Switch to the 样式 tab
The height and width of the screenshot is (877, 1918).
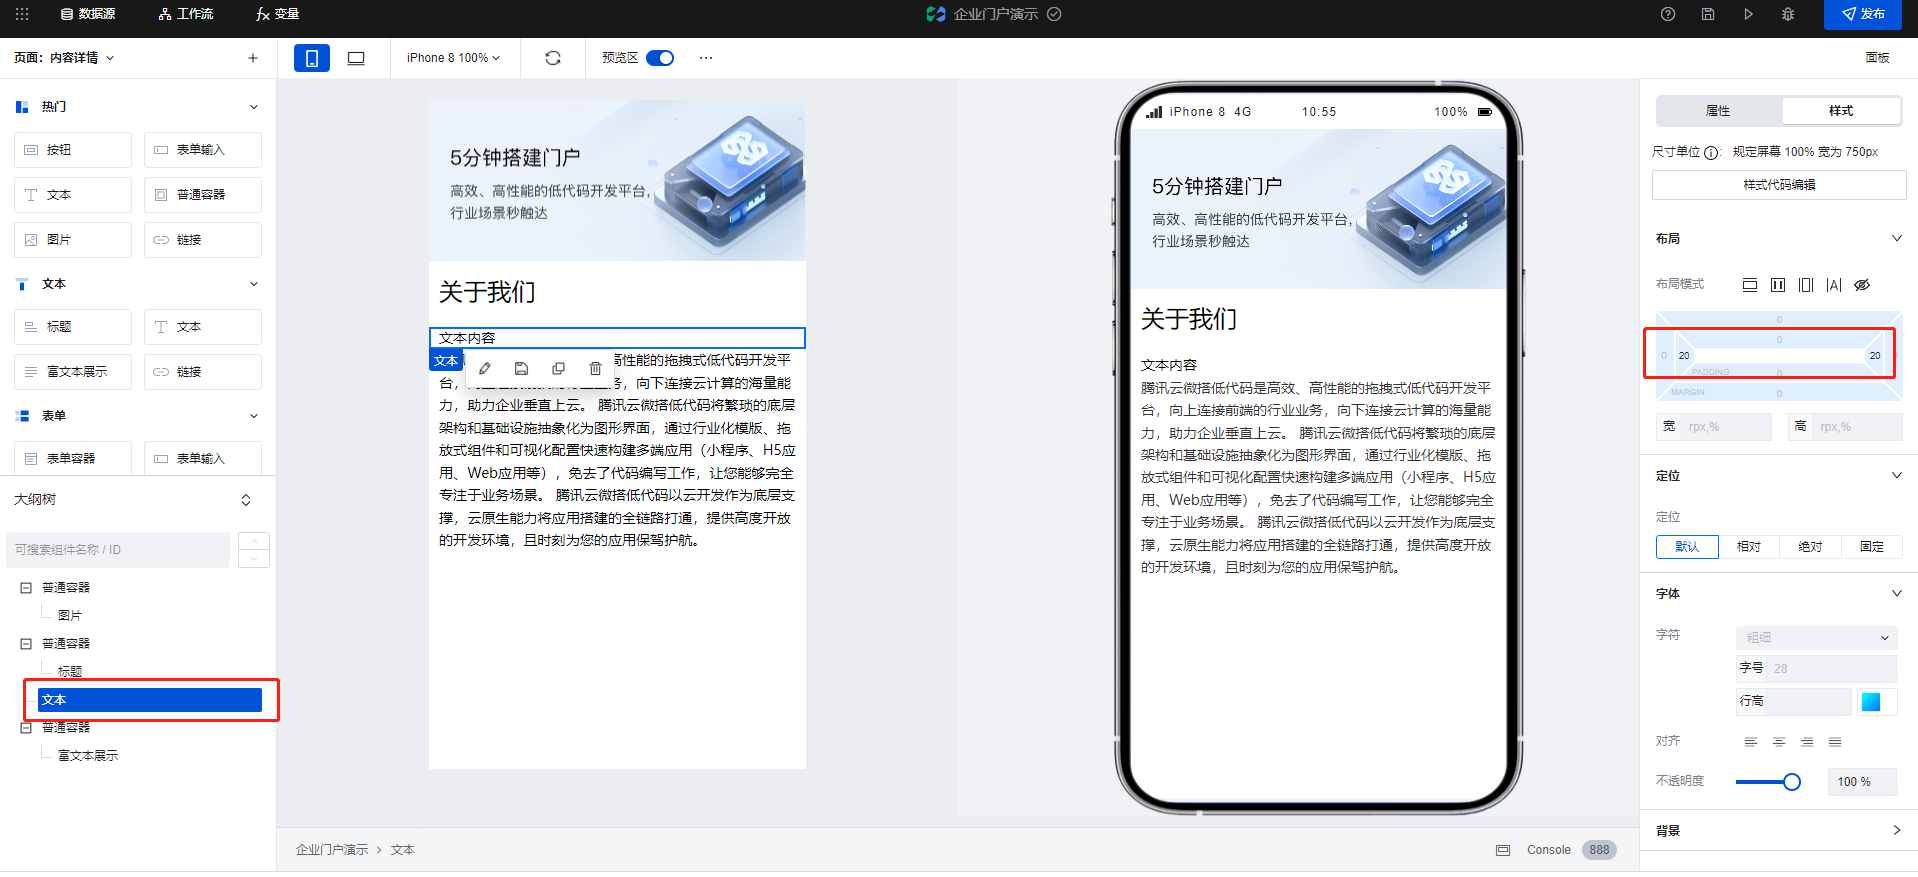(x=1841, y=111)
